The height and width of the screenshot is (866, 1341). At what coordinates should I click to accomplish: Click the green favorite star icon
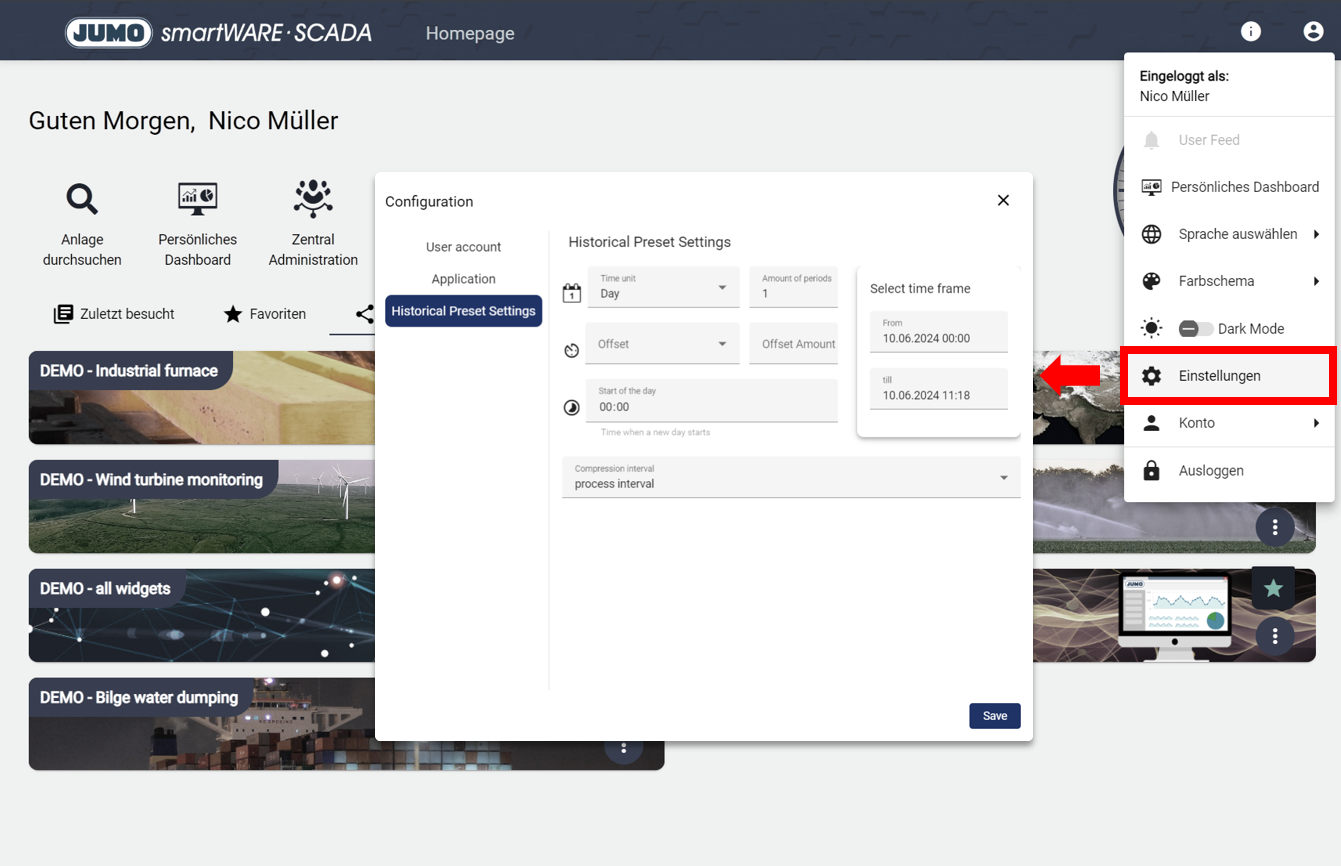1273,589
